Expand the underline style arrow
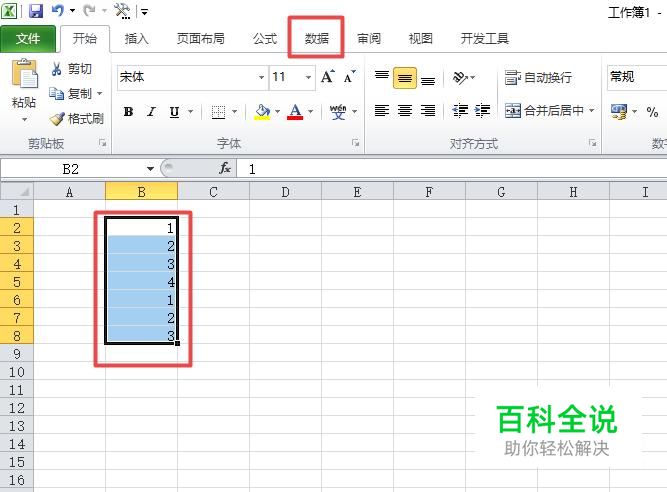The width and height of the screenshot is (667, 492). (x=191, y=112)
